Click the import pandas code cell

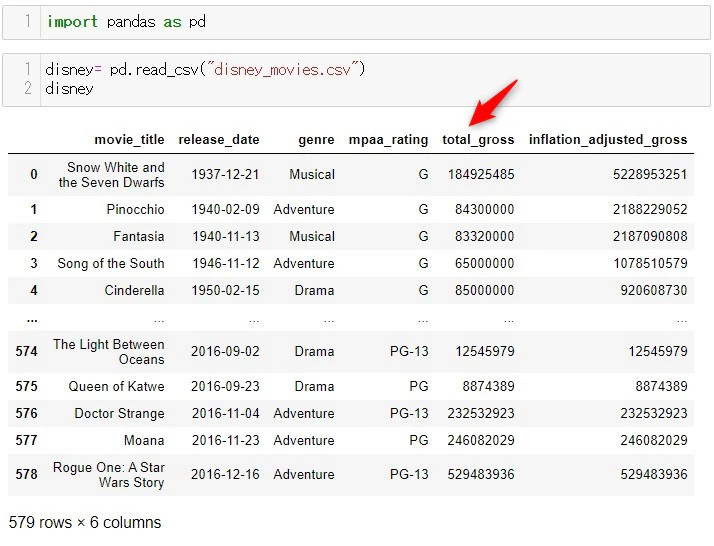pos(356,22)
